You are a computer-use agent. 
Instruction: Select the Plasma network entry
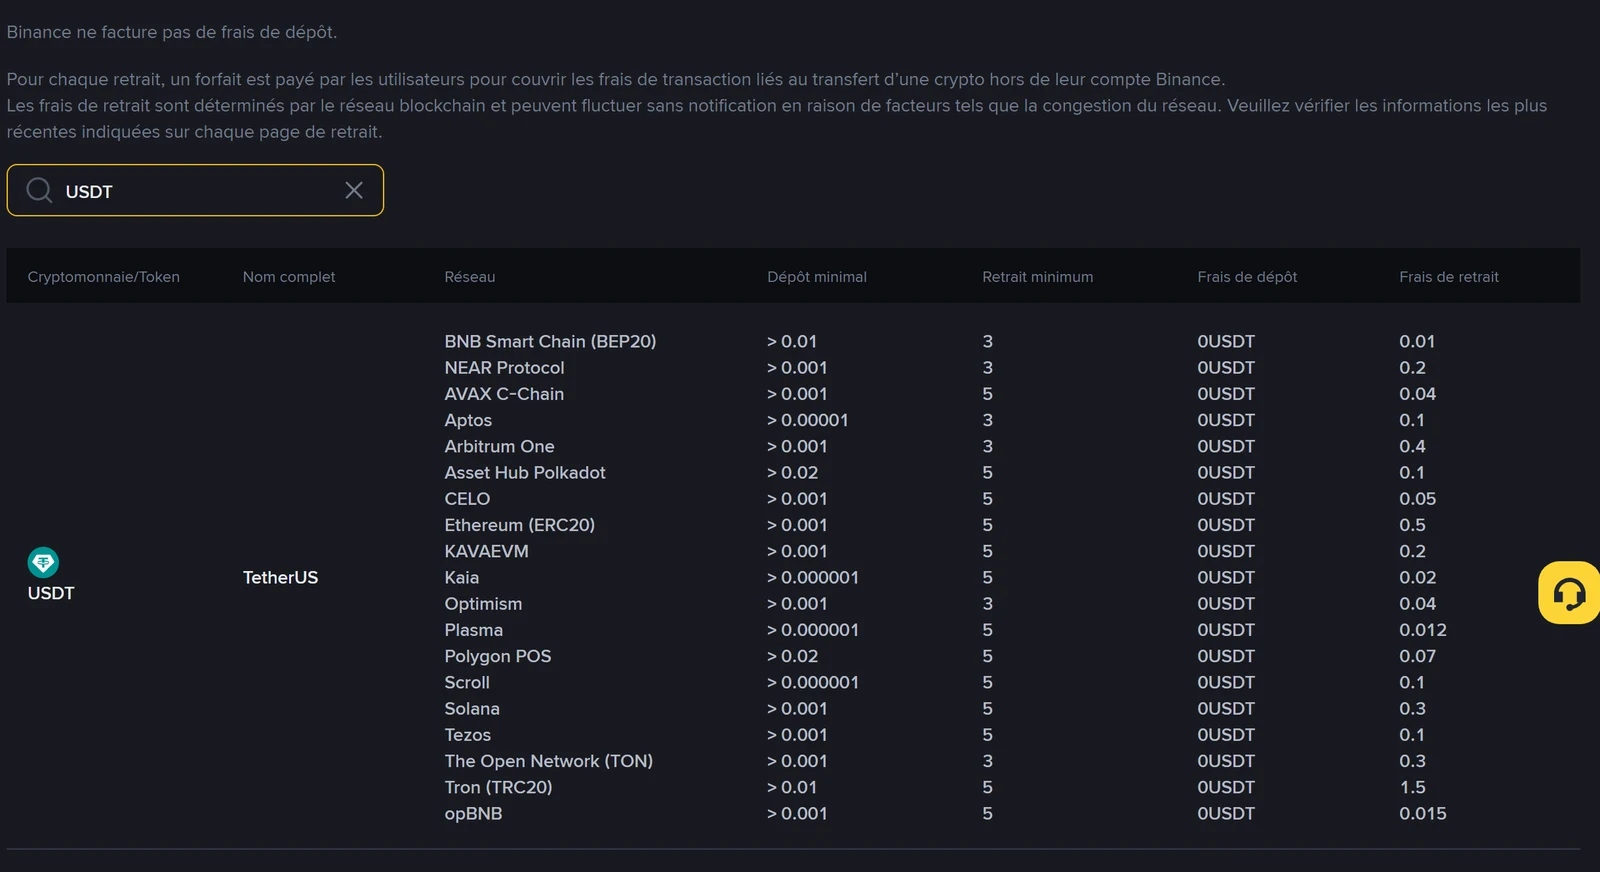(x=474, y=630)
